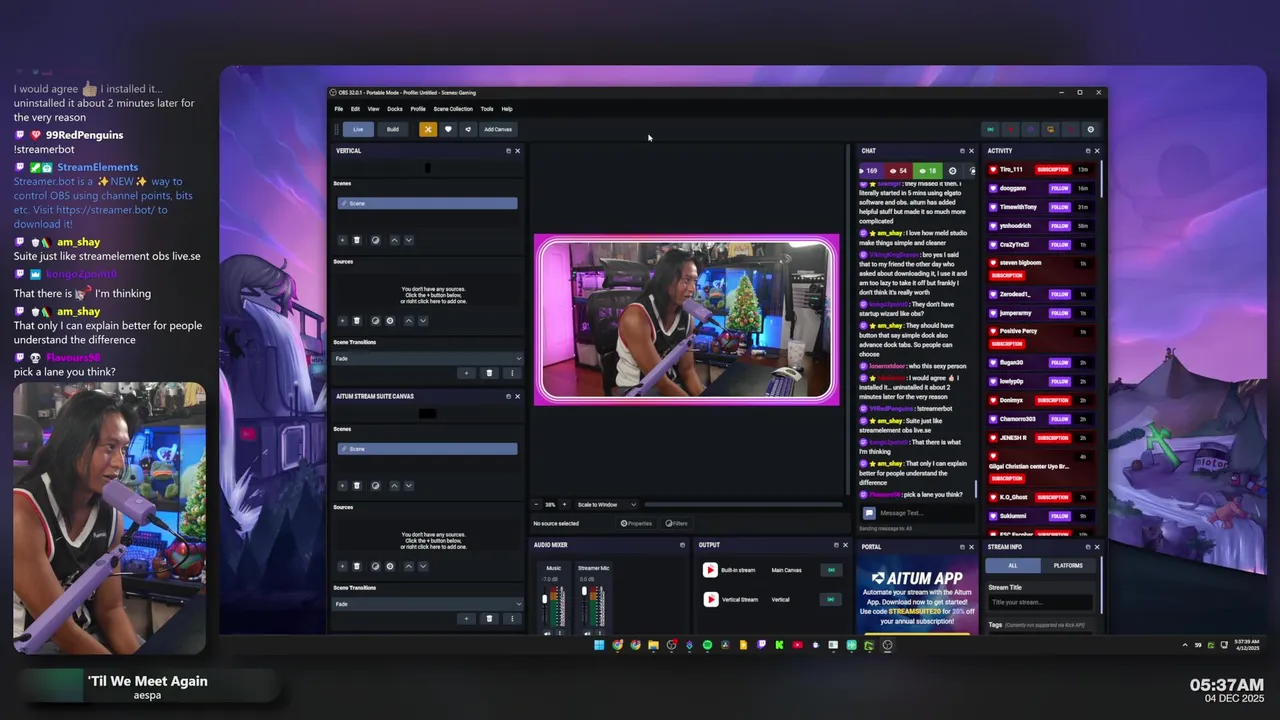Image resolution: width=1280 pixels, height=720 pixels.
Task: Remove transition in Aitum Canvas dock
Action: pyautogui.click(x=489, y=619)
